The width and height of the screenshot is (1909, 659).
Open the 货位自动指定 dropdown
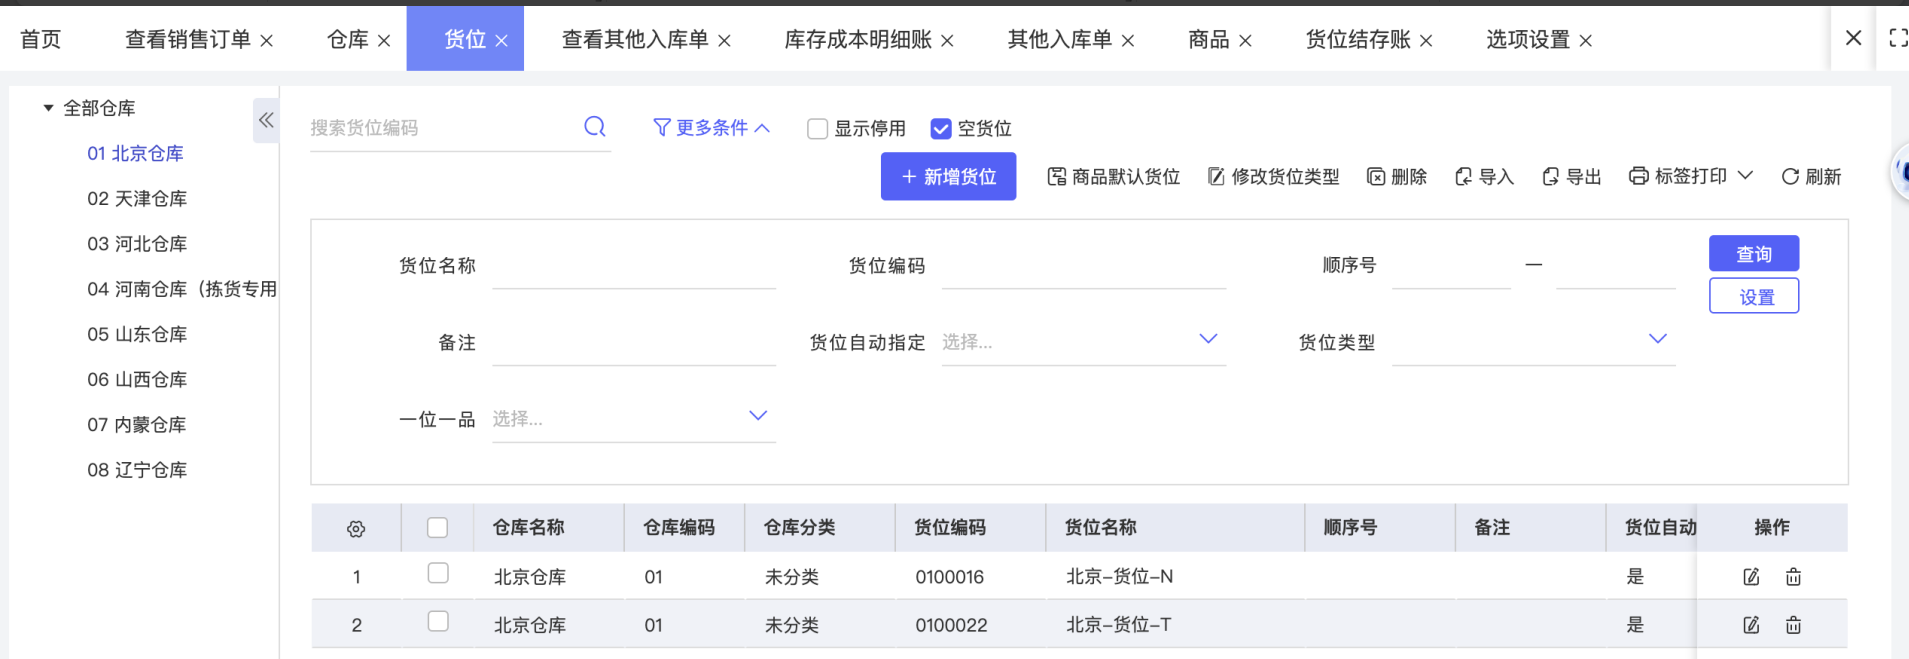point(1083,342)
